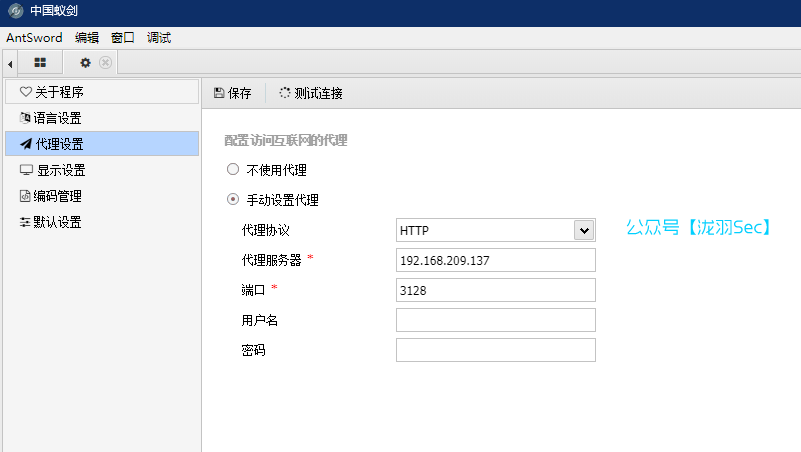Expand the 代理协议 HTTP dropdown

[584, 231]
